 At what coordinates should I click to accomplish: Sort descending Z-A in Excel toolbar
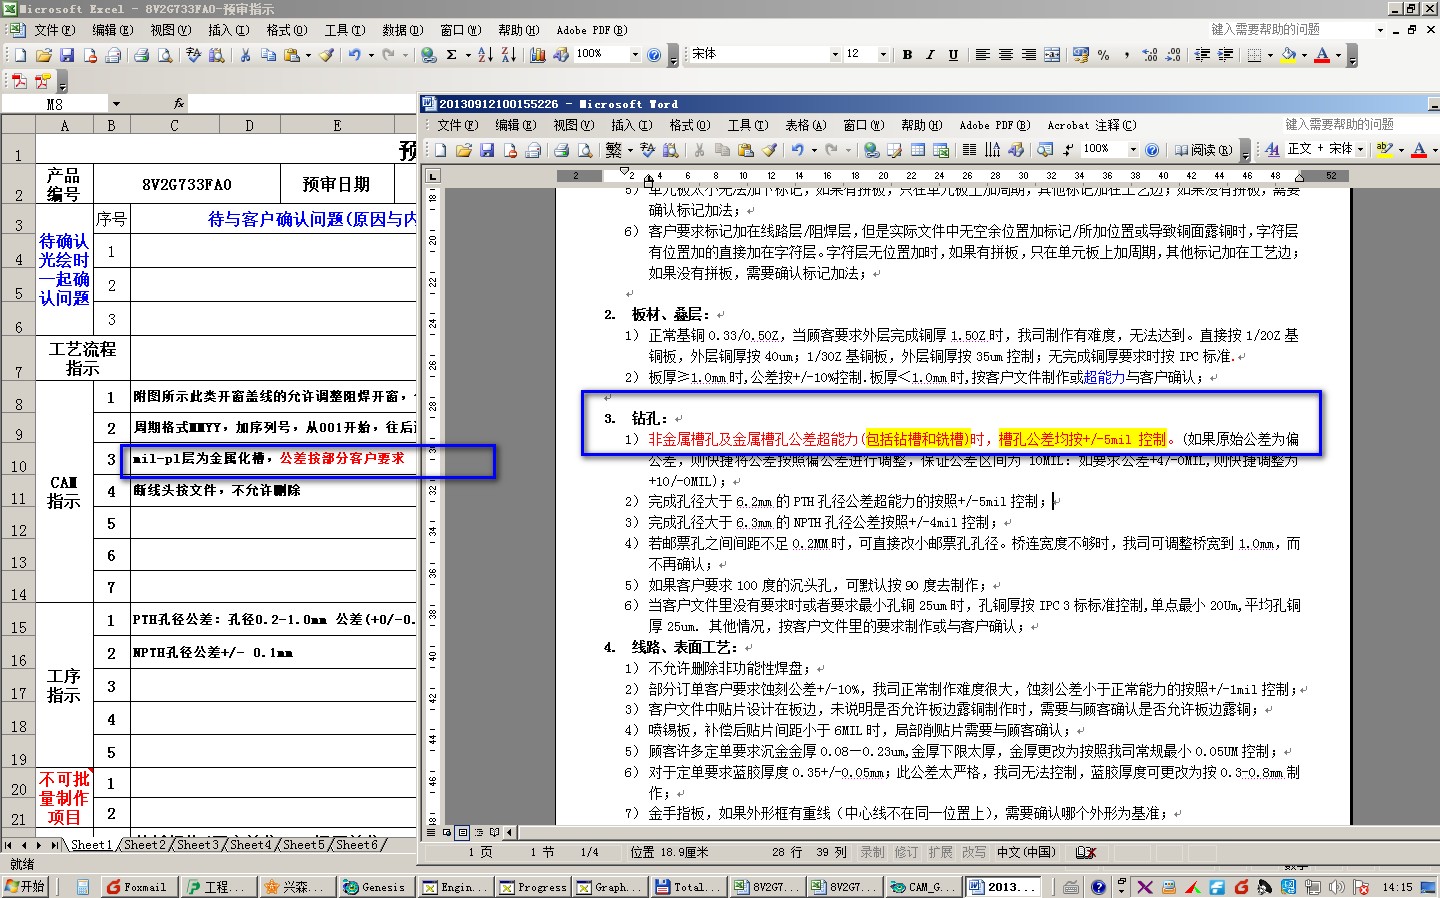508,55
